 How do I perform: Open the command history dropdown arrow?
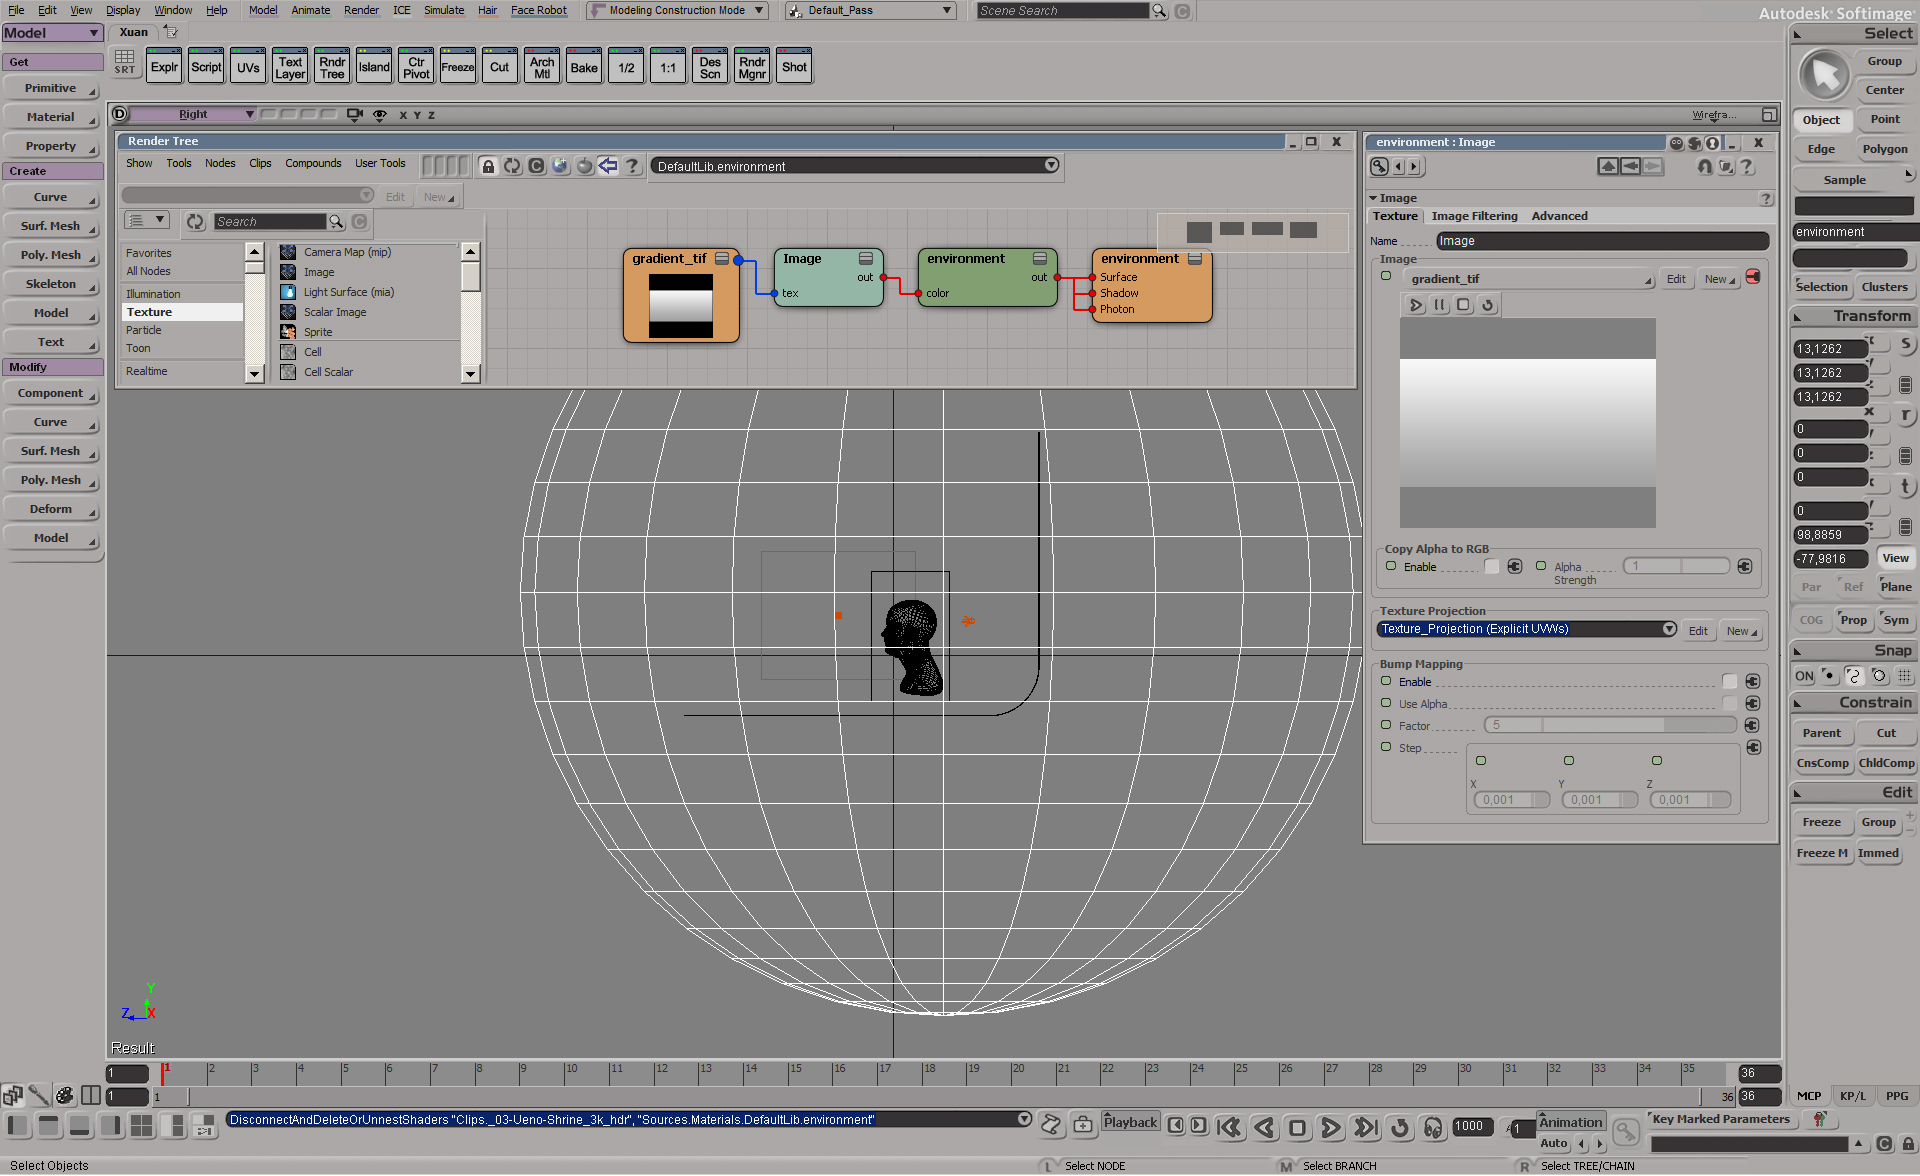coord(1024,1119)
